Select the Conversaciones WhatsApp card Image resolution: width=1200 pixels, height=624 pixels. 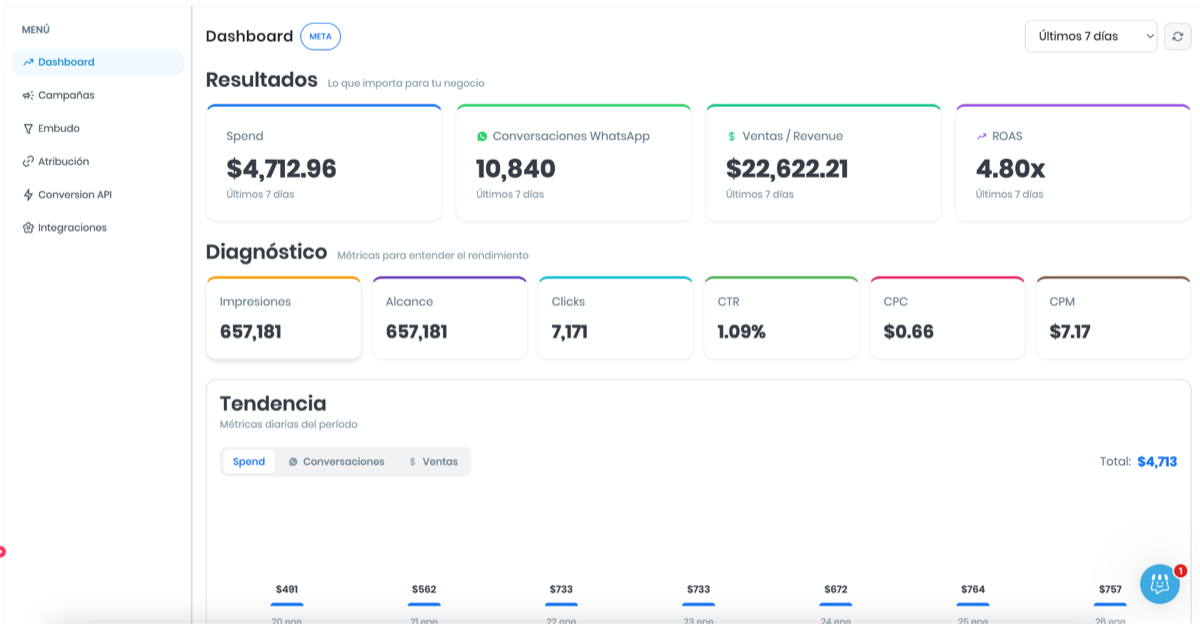pos(574,162)
